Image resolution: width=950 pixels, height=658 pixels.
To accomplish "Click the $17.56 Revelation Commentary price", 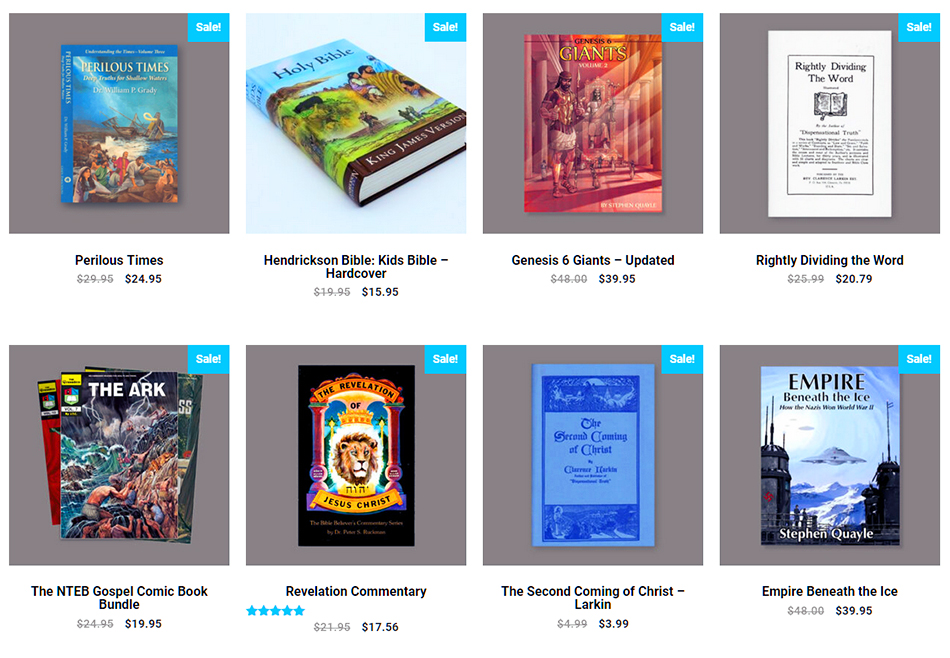I will coord(380,627).
